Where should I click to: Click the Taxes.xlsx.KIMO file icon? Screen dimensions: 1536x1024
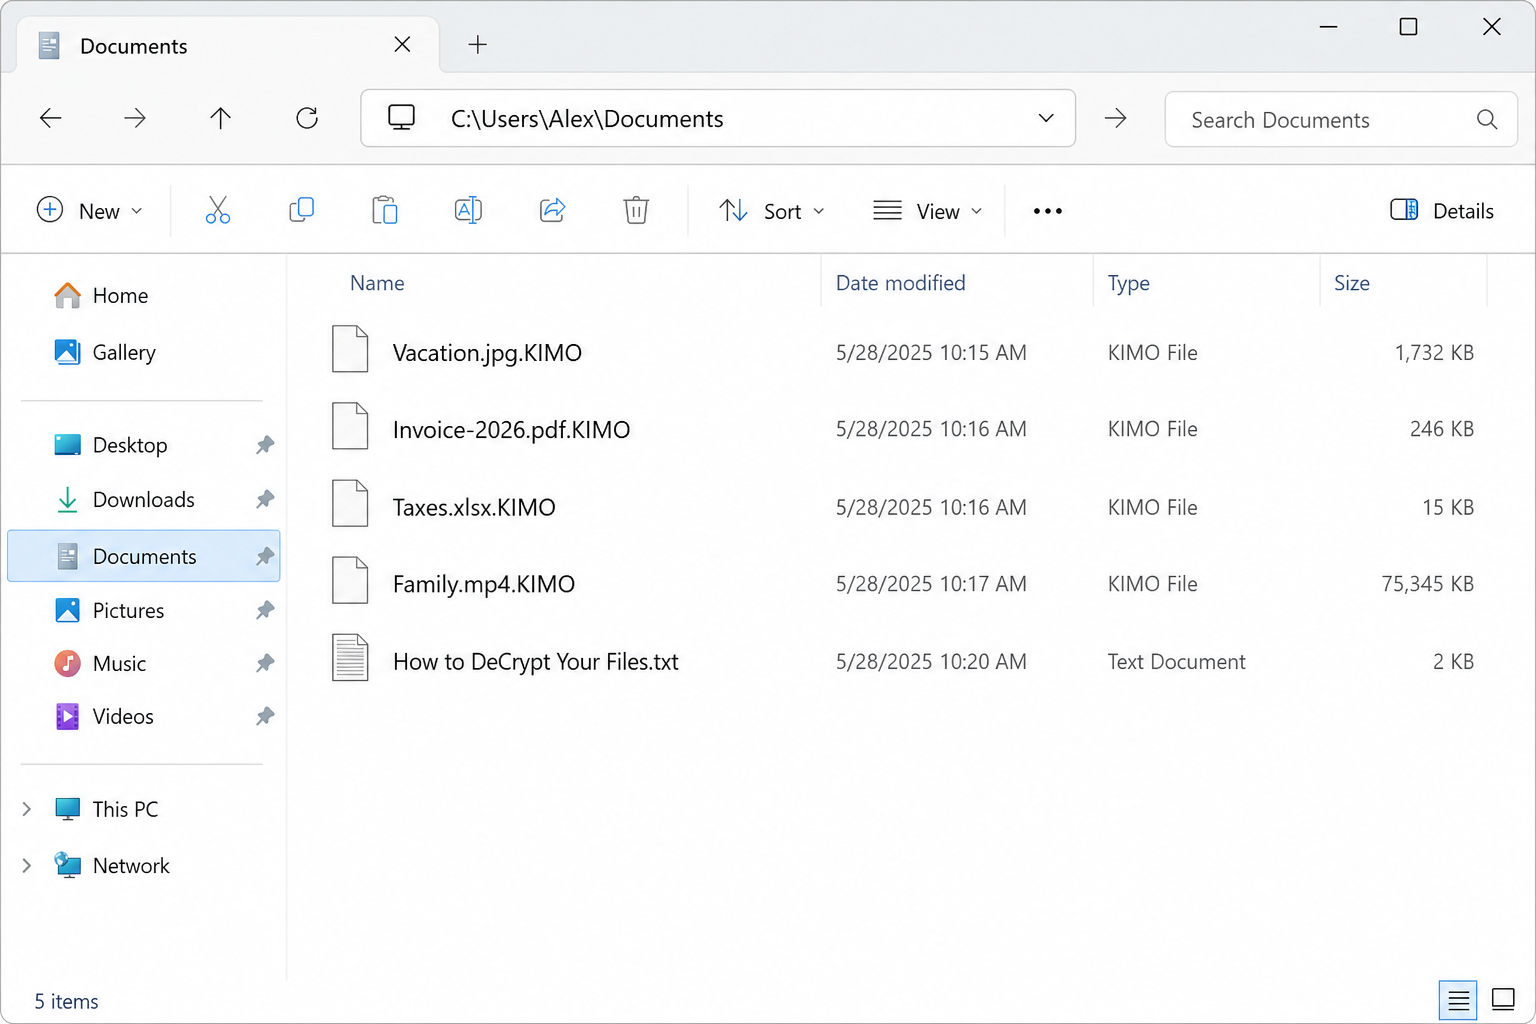coord(350,503)
